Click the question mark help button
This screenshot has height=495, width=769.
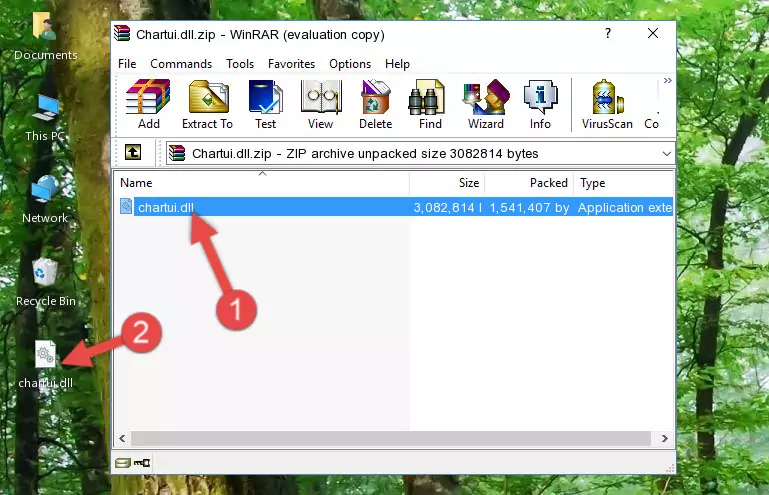pos(608,33)
